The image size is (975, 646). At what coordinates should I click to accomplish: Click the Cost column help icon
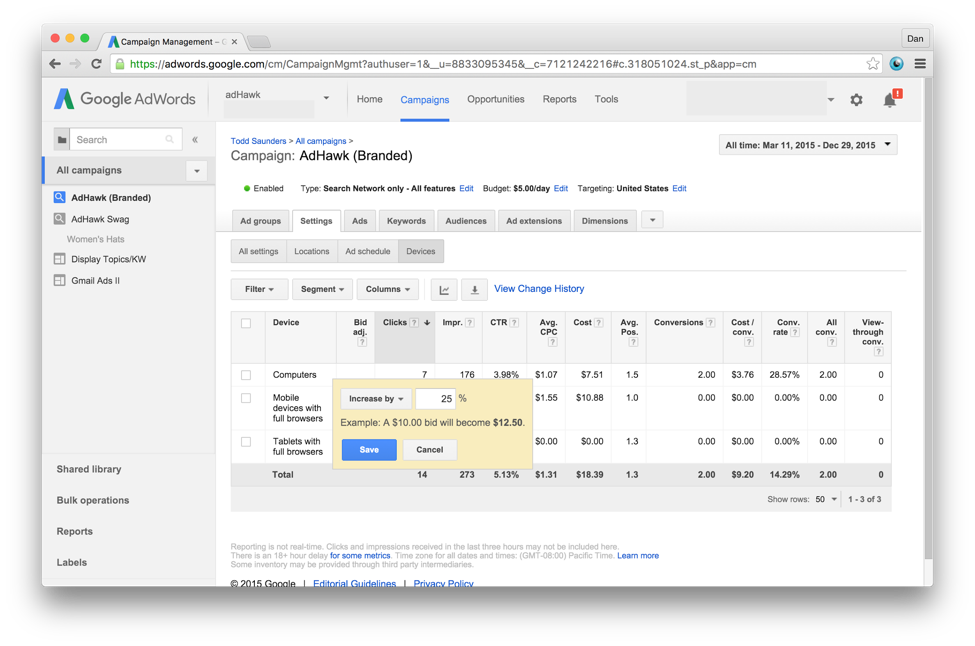[x=599, y=323]
